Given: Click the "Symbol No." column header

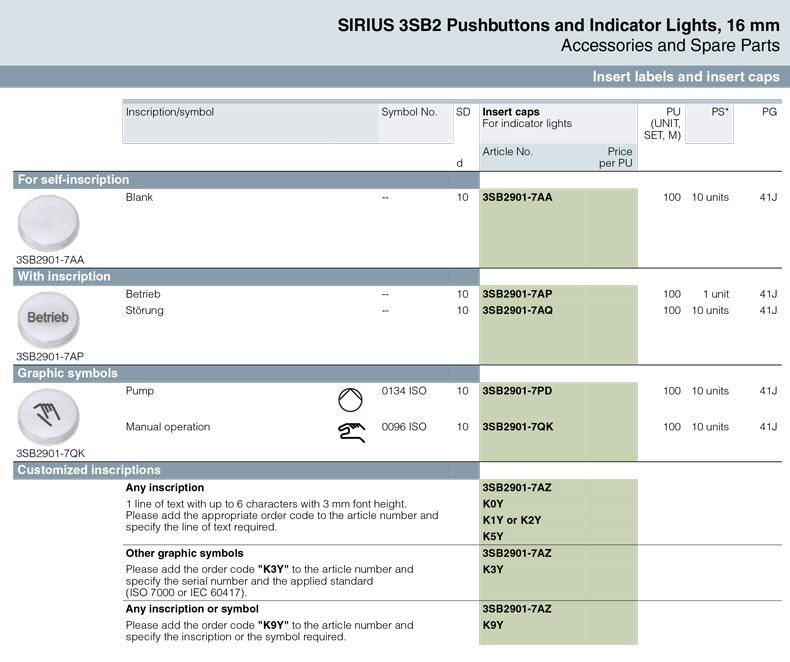Looking at the screenshot, I should (x=409, y=113).
